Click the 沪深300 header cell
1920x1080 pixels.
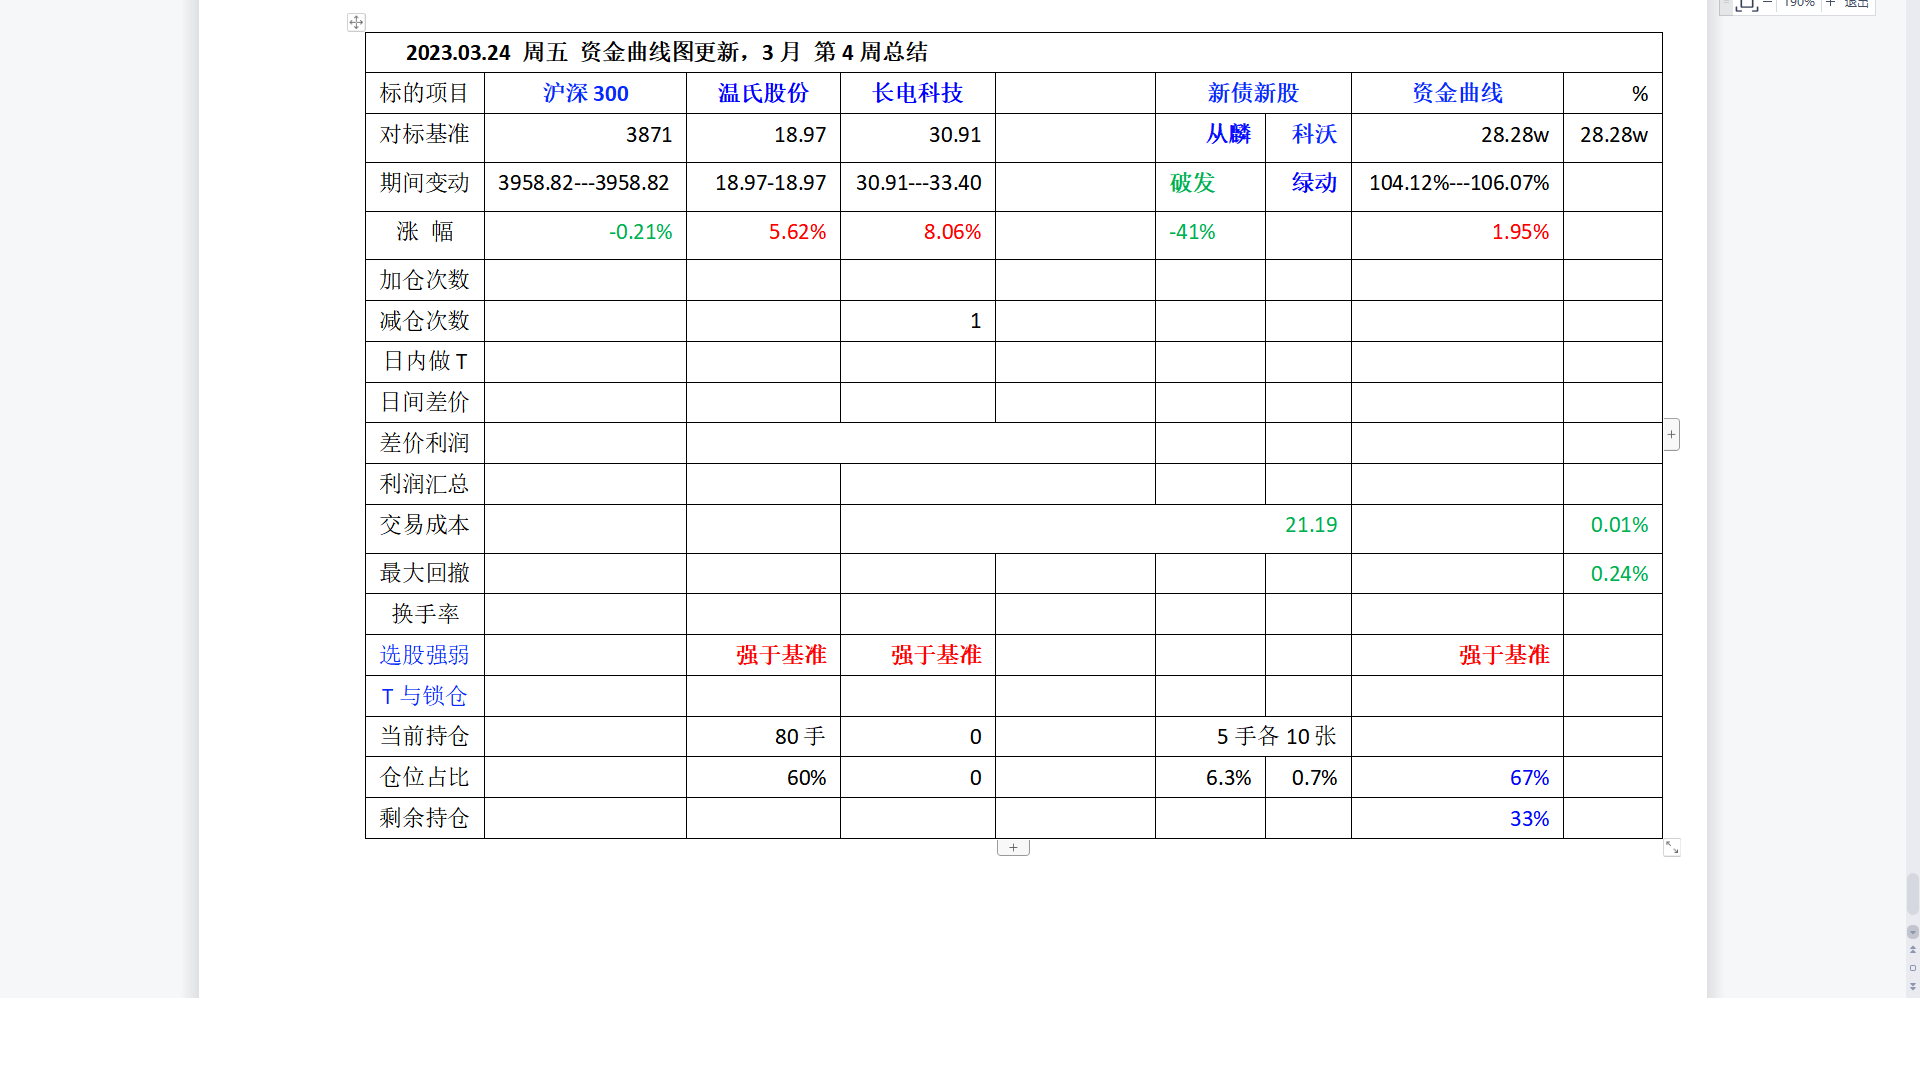585,93
